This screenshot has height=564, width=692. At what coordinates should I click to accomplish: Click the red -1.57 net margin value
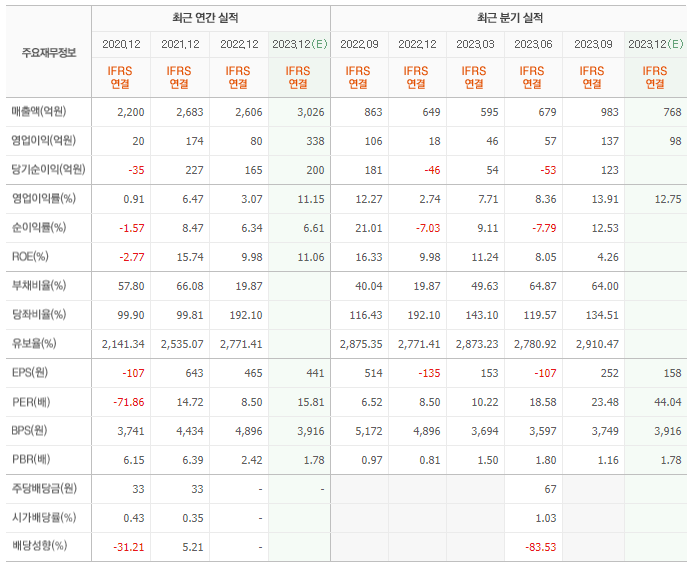(x=132, y=228)
